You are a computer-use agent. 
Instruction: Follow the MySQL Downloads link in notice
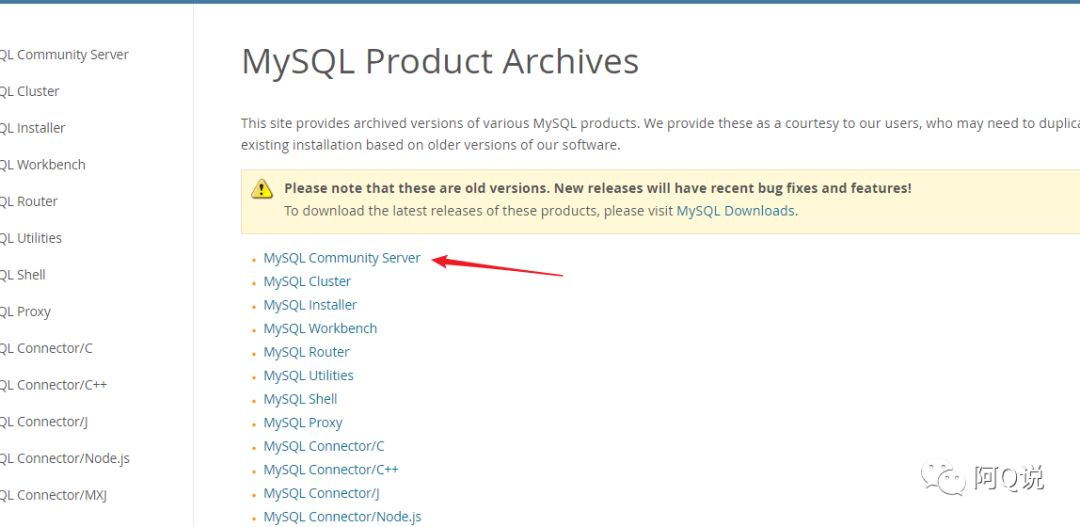(x=736, y=211)
